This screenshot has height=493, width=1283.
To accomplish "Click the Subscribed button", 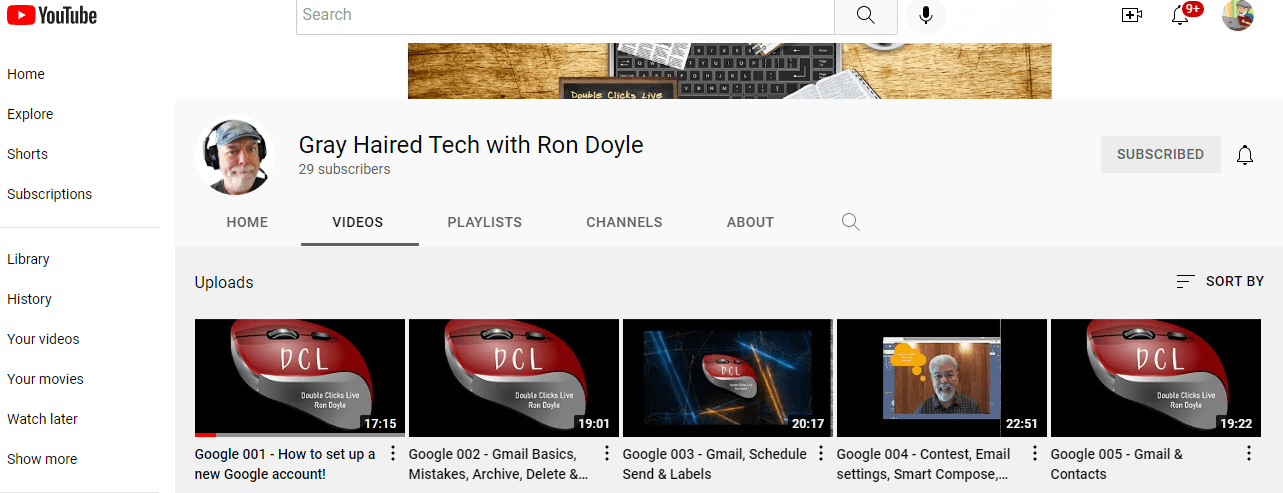I will tap(1160, 155).
